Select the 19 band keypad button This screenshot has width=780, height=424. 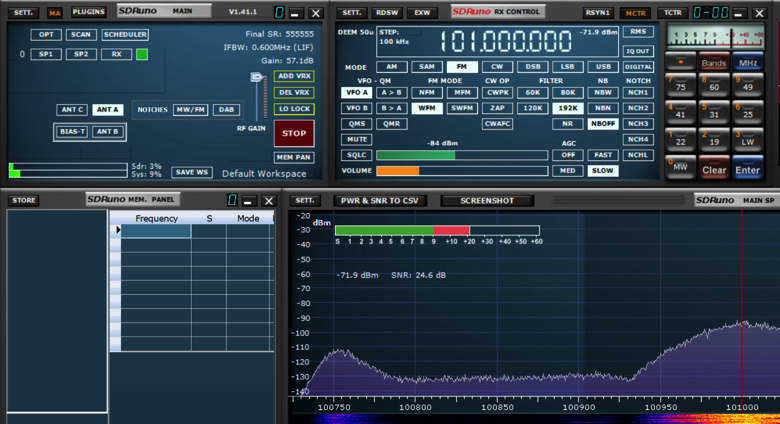pos(714,141)
